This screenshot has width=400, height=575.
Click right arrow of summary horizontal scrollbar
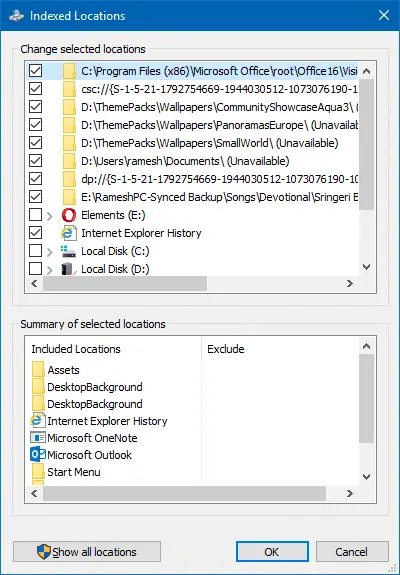350,494
